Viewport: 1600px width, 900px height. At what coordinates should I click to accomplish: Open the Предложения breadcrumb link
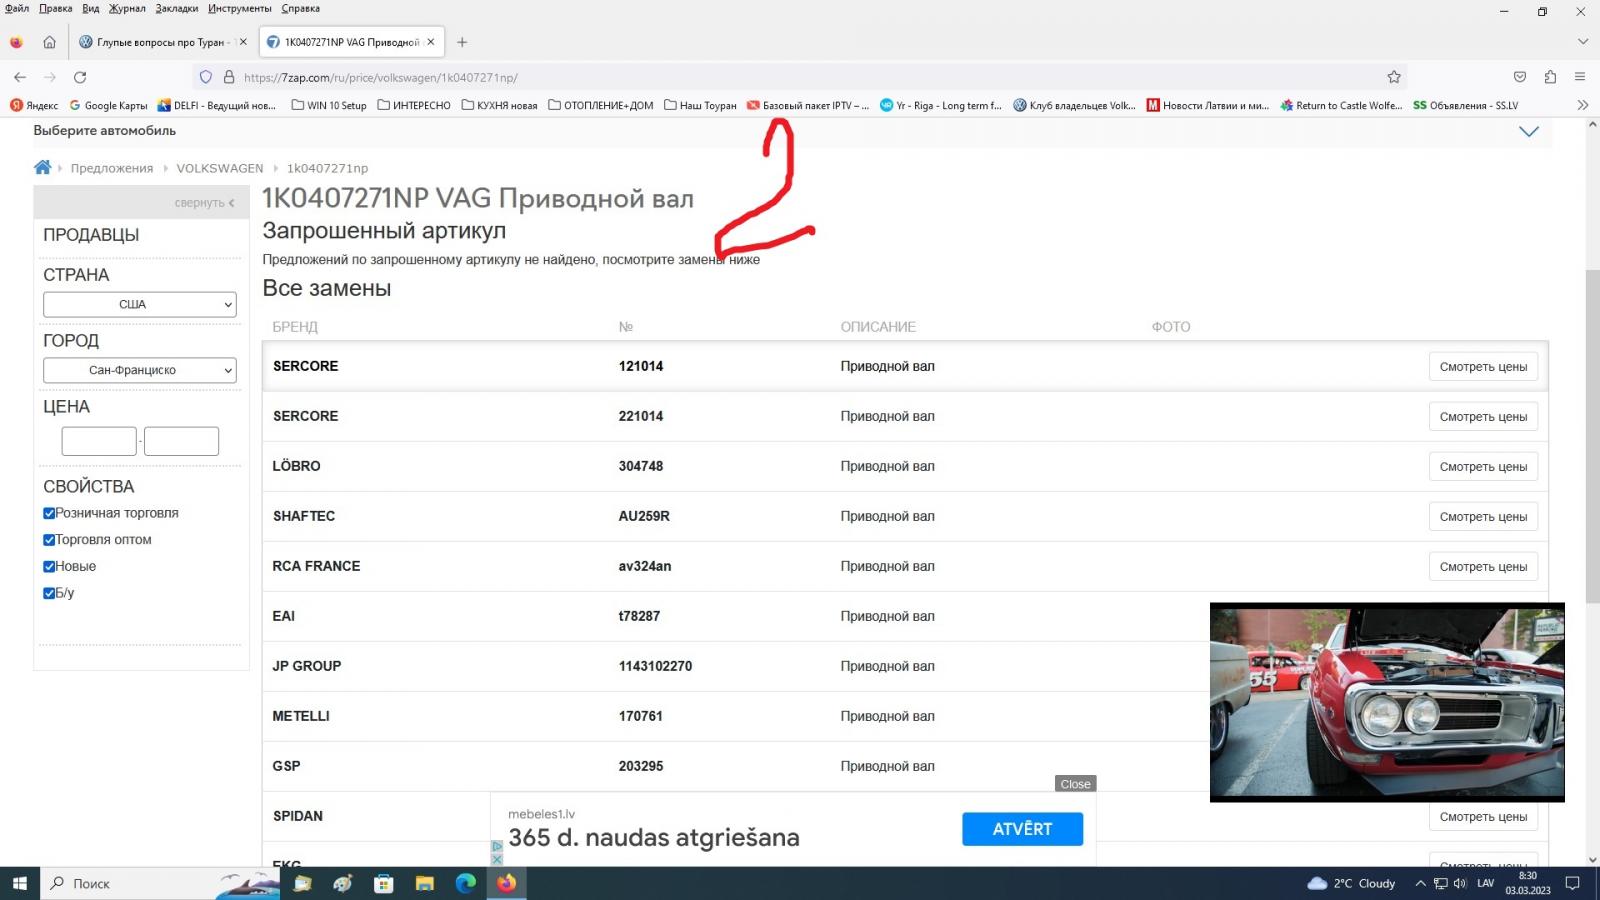coord(112,168)
